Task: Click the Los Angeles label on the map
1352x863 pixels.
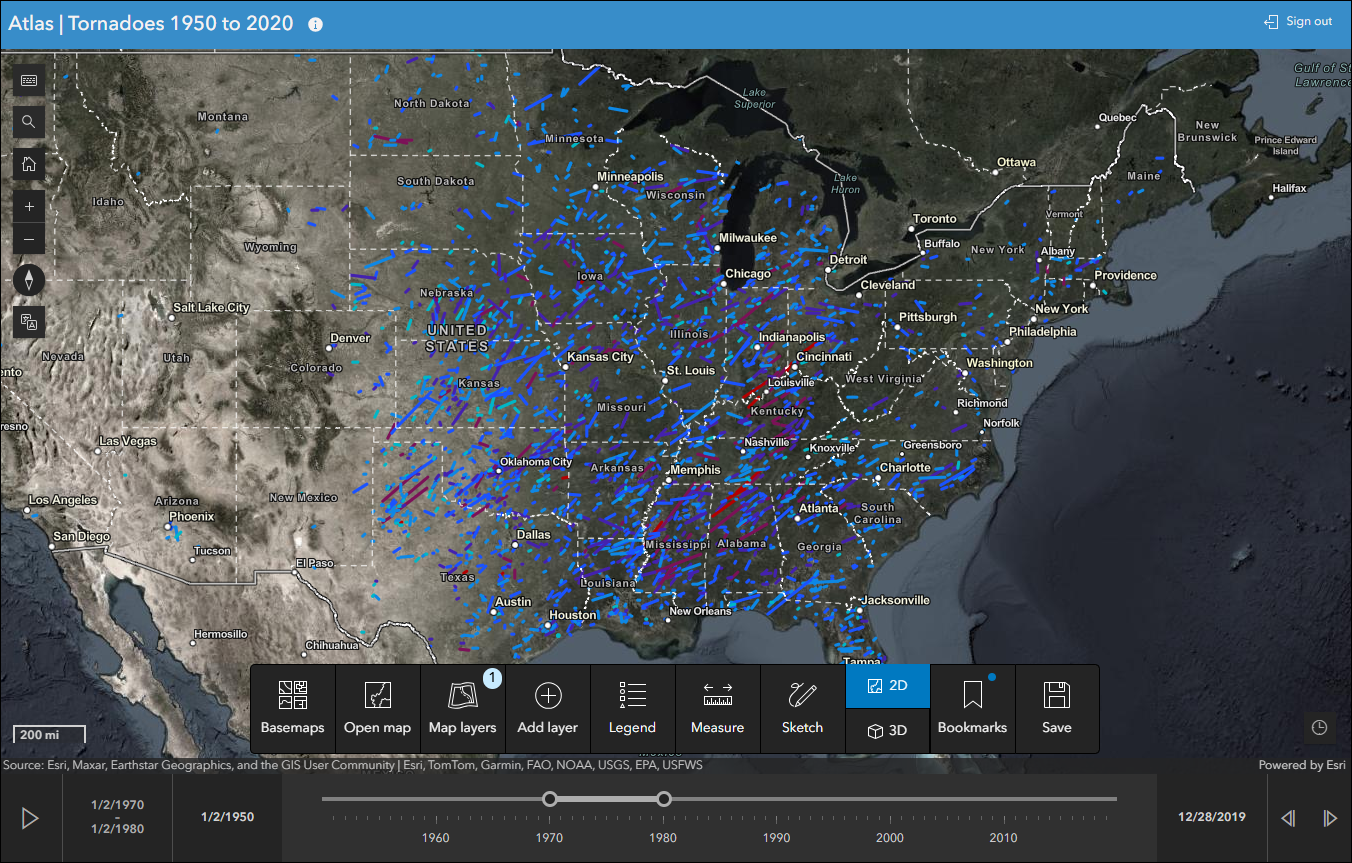Action: (63, 500)
